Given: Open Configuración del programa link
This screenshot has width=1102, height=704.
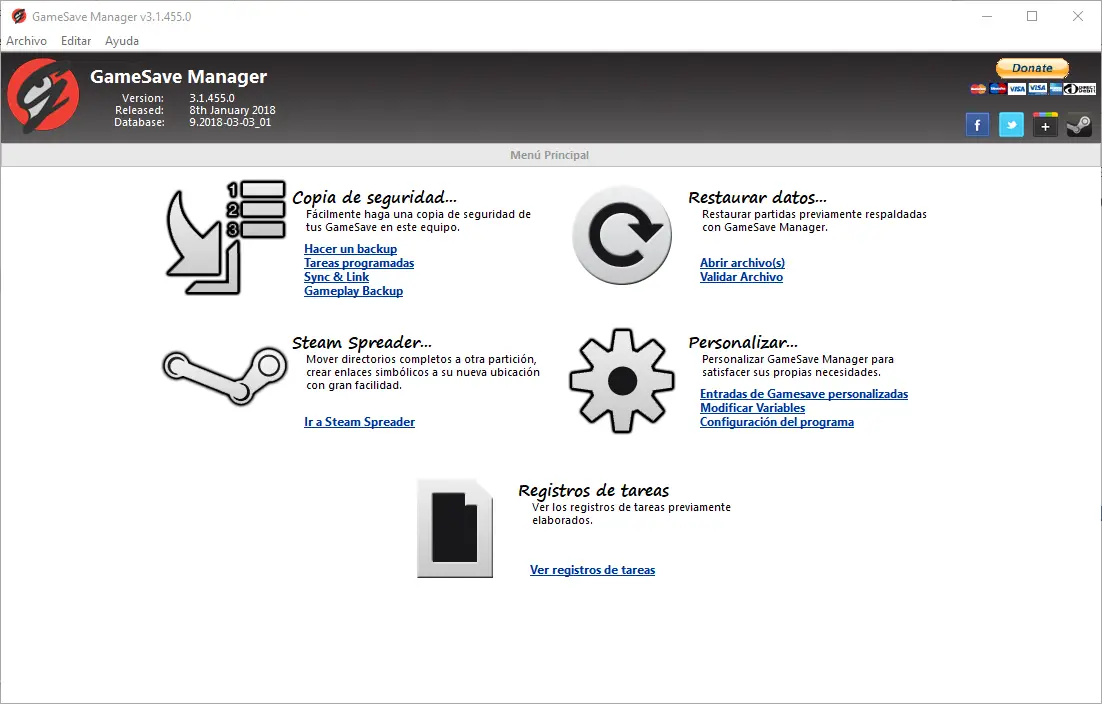Looking at the screenshot, I should 777,422.
